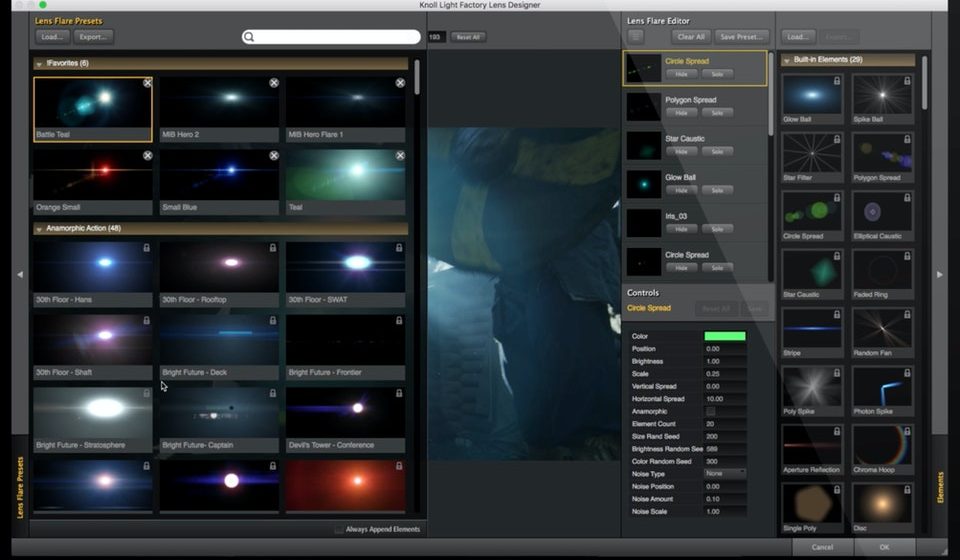Viewport: 960px width, 560px height.
Task: Click lock icon on Chroma Hoop element
Action: (x=907, y=431)
